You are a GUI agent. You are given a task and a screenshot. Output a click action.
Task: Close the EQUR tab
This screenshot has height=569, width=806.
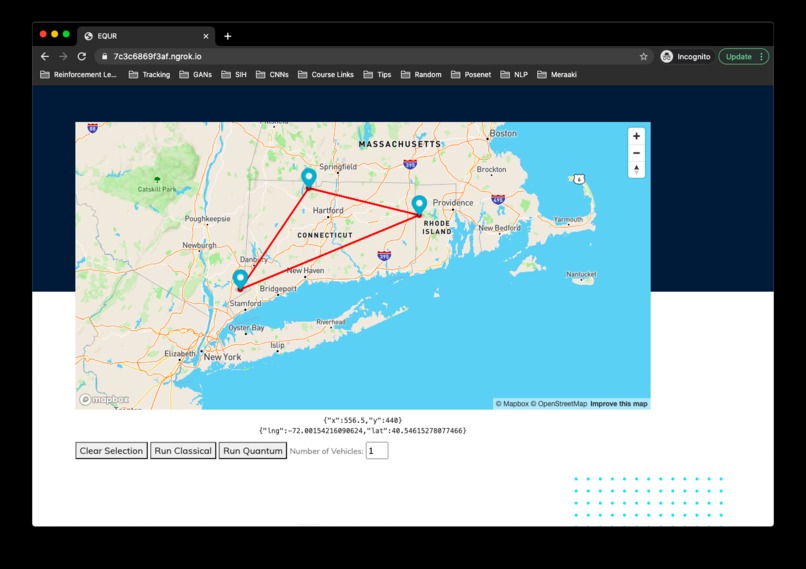point(206,36)
